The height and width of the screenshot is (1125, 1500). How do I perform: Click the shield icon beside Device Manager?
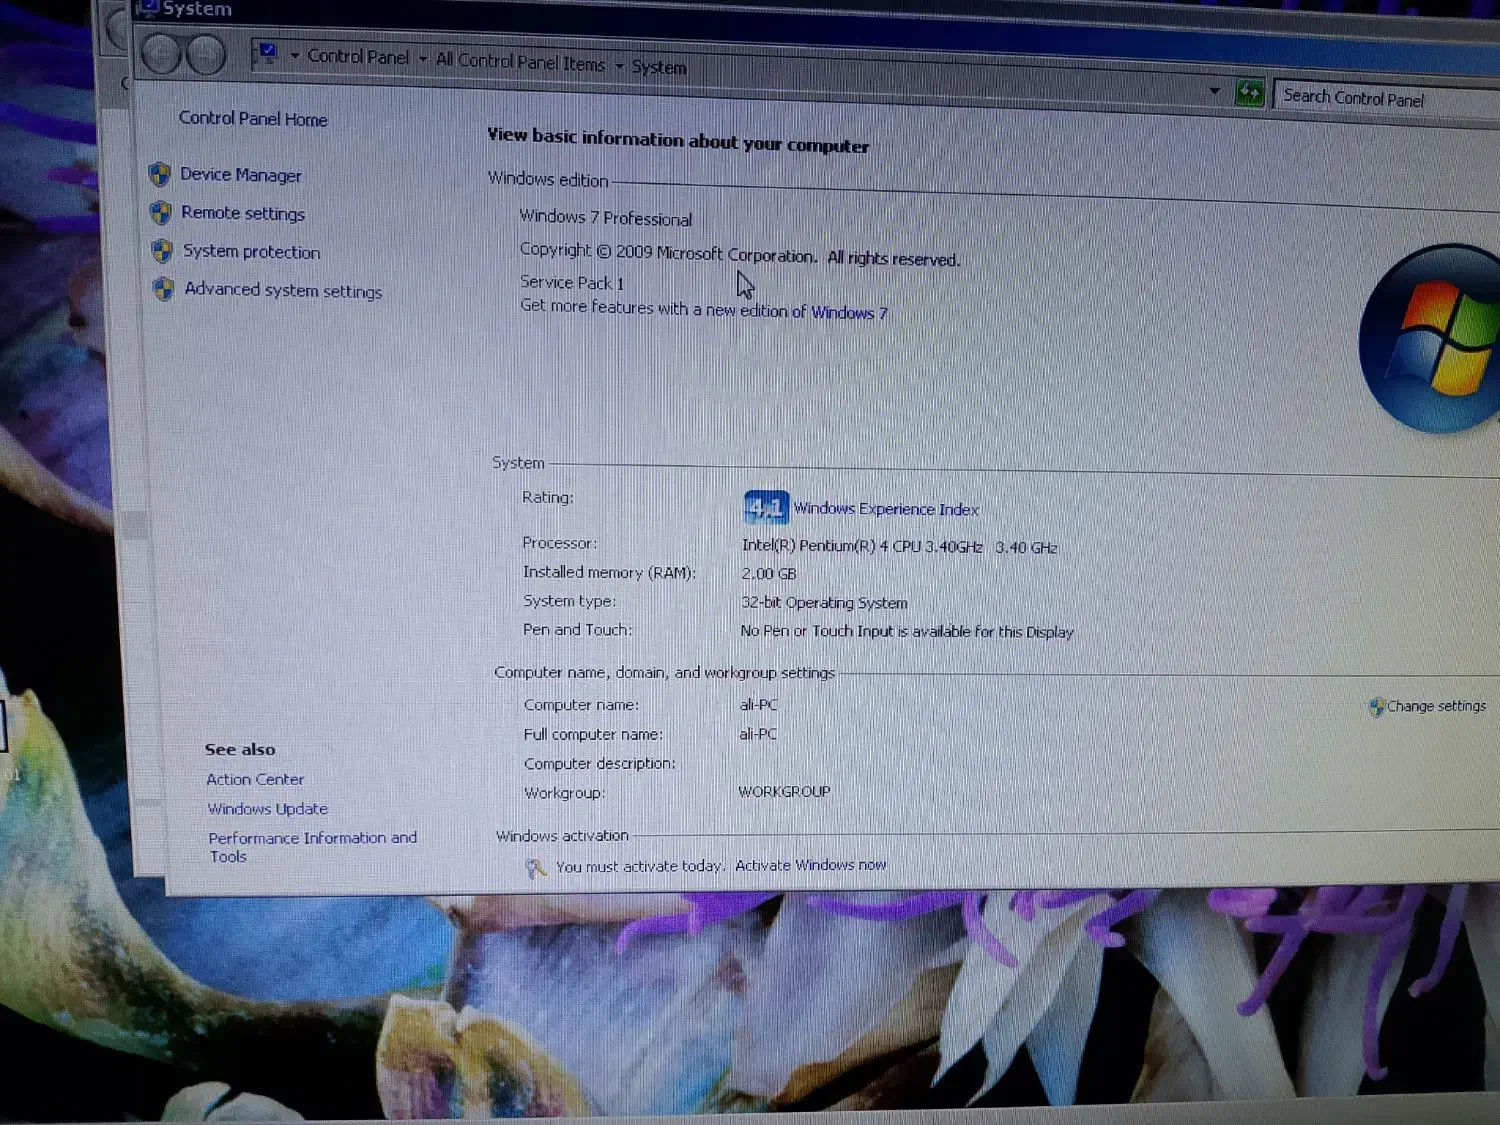[x=160, y=175]
